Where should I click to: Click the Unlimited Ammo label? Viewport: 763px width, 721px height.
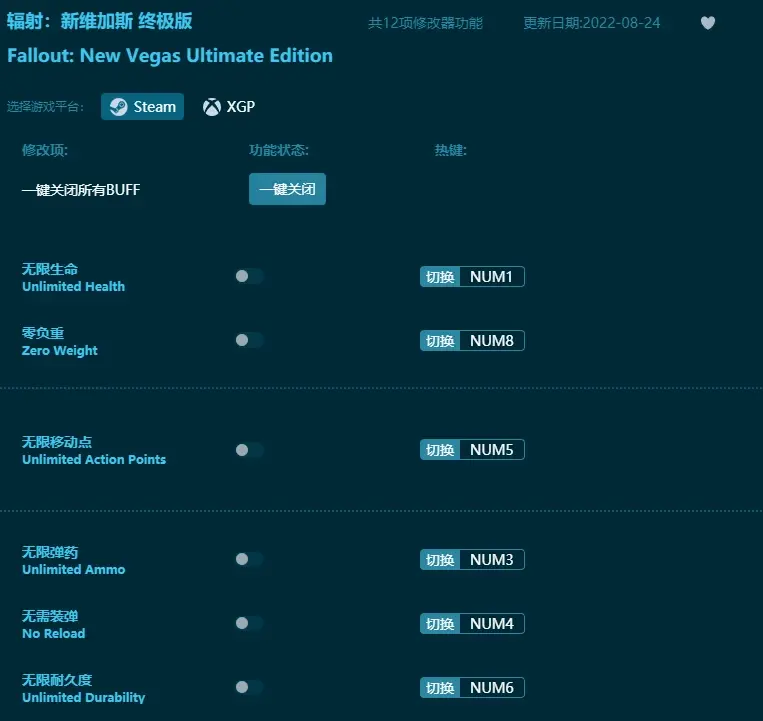[x=73, y=569]
